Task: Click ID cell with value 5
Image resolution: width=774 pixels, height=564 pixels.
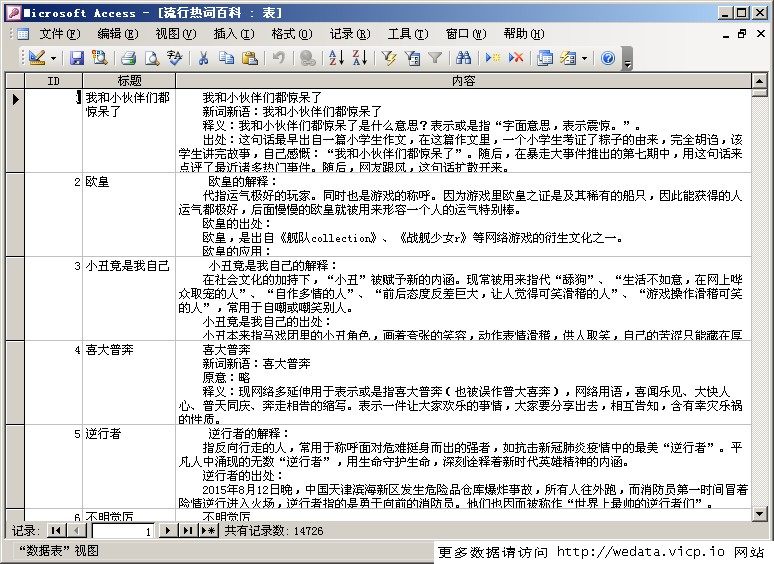Action: click(53, 466)
